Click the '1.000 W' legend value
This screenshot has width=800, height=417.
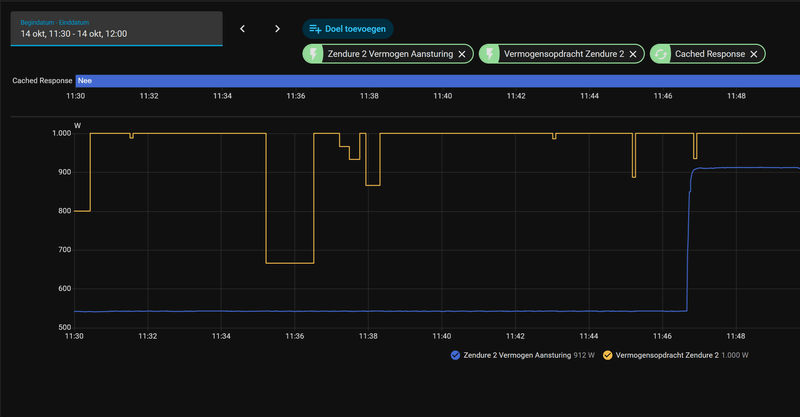(735, 355)
